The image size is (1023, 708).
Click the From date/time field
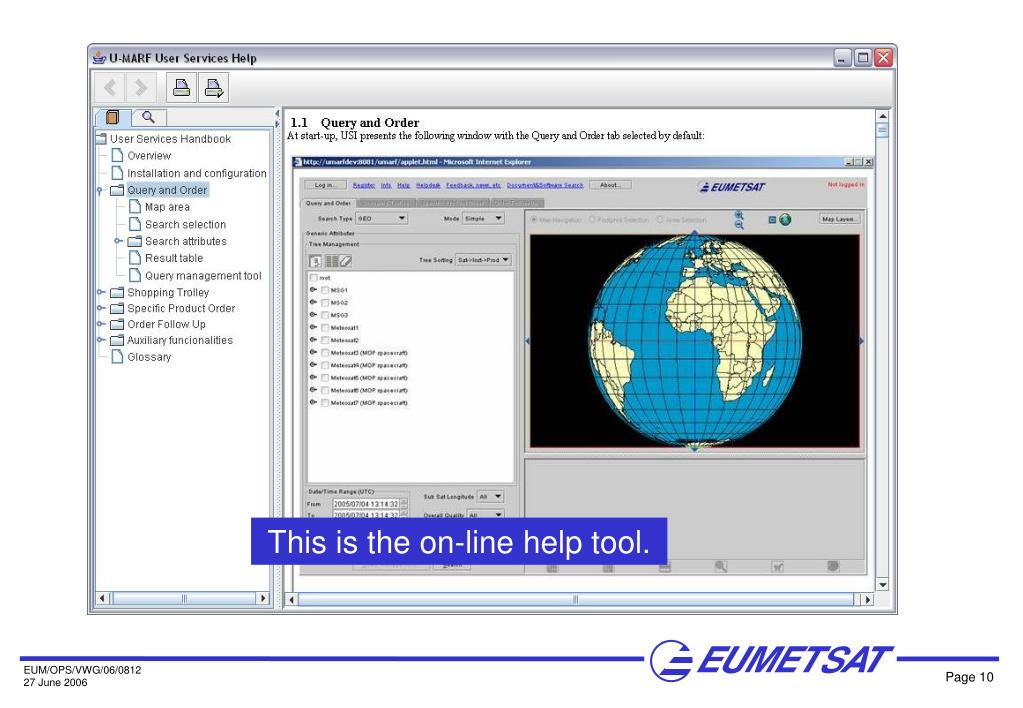pos(367,504)
